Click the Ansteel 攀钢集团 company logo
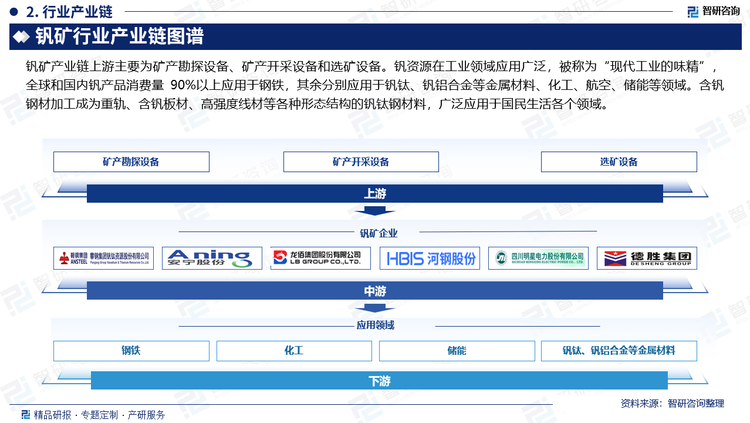This screenshot has width=750, height=423. [x=103, y=258]
